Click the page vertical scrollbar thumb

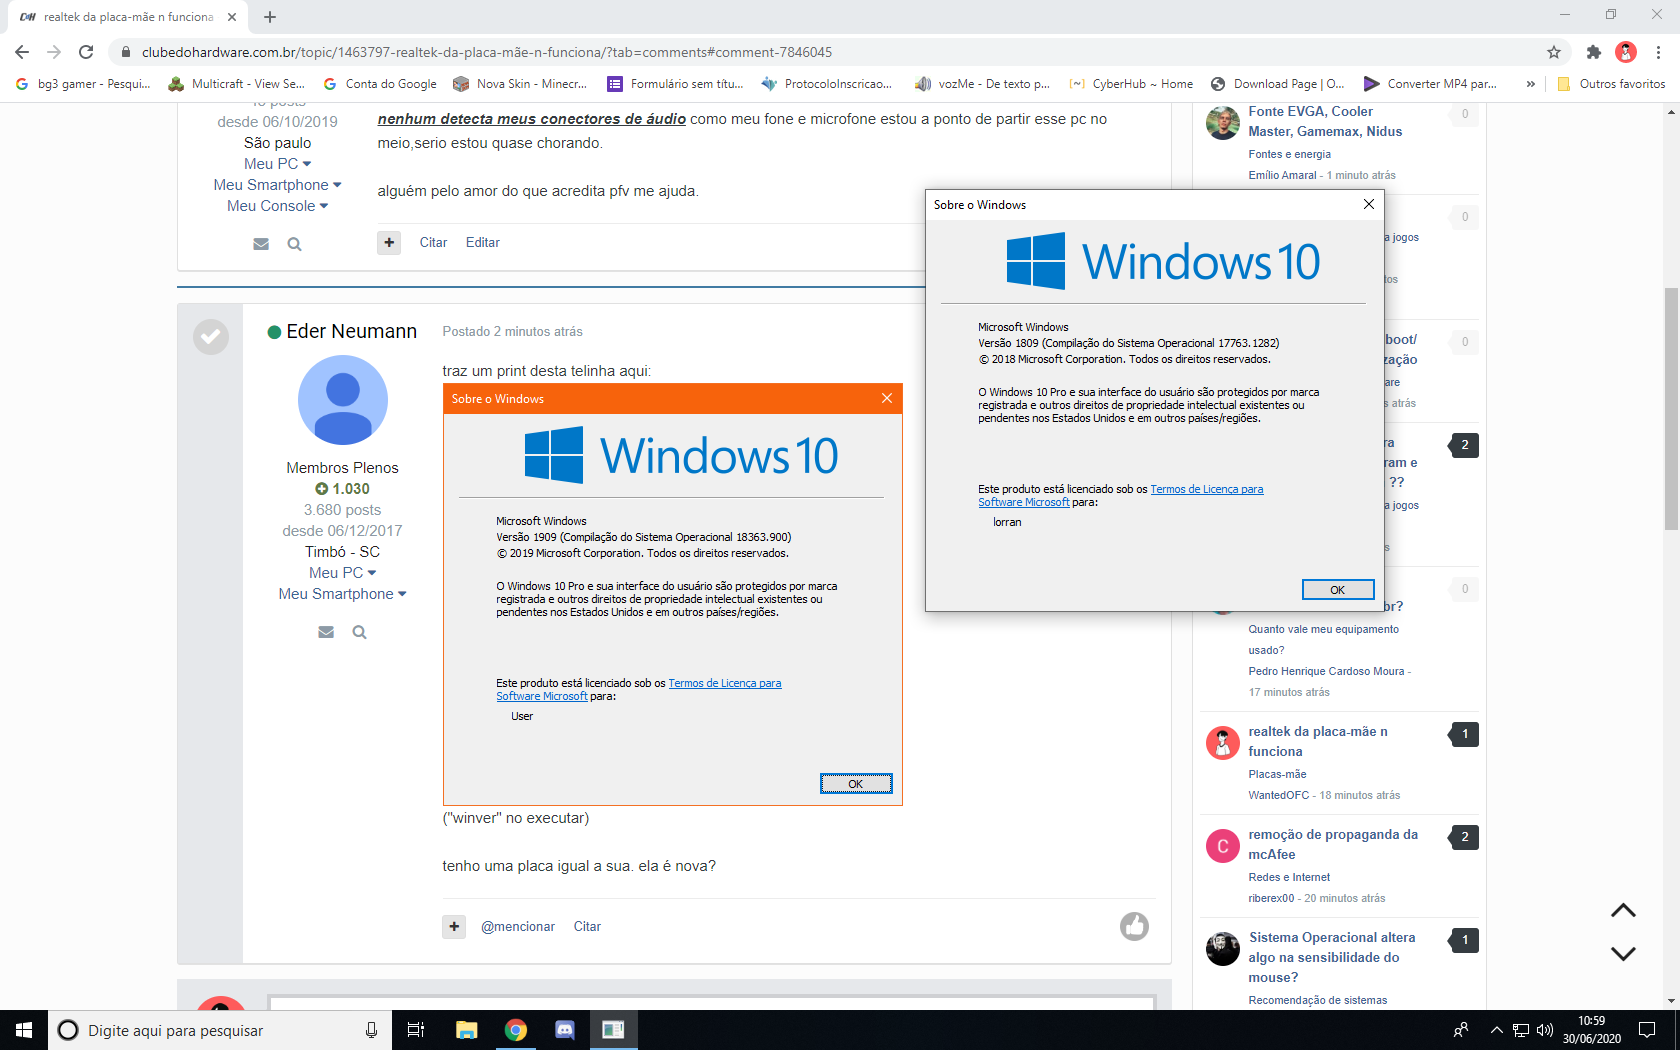point(1671,408)
